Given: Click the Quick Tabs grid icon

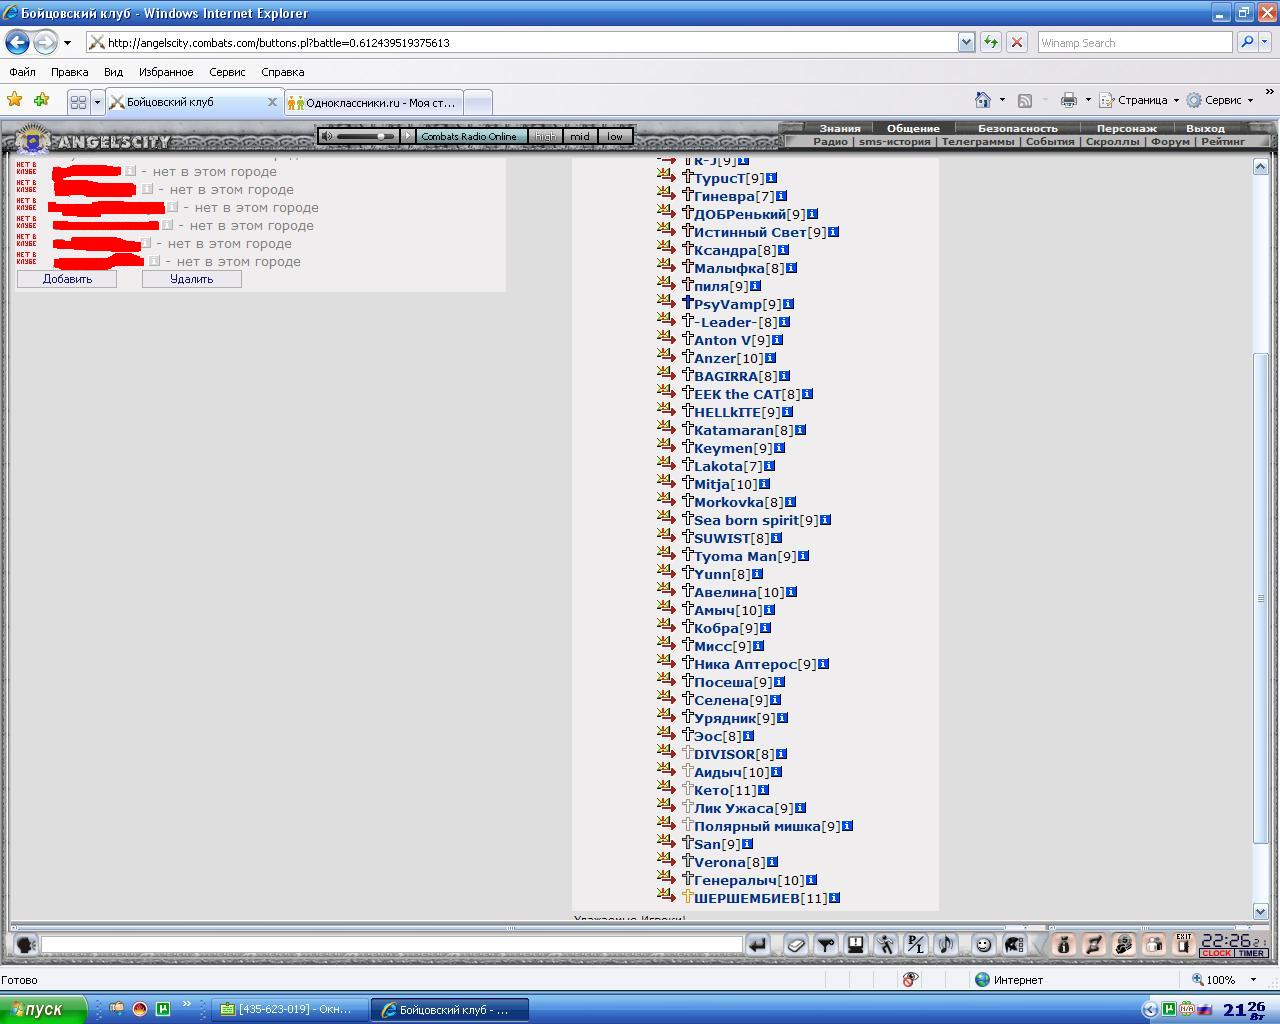Looking at the screenshot, I should click(x=78, y=102).
